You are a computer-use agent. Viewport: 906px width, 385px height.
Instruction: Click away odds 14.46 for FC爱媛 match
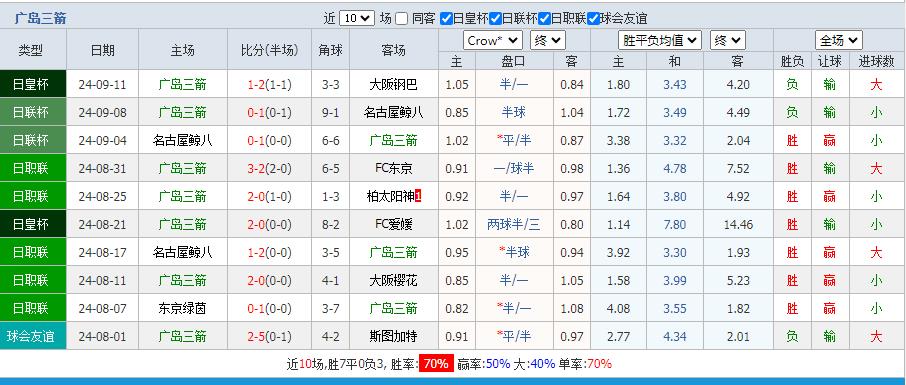[738, 224]
